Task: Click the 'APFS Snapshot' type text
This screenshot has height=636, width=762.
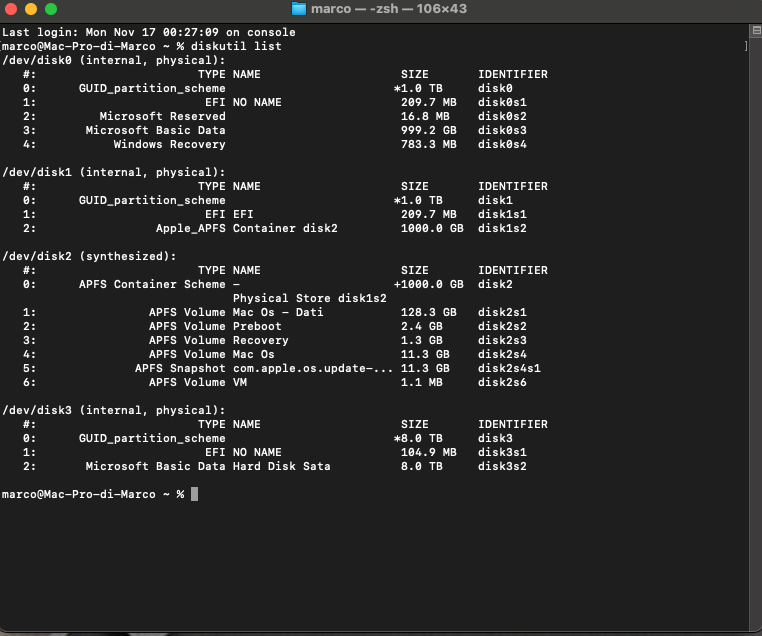Action: tap(180, 368)
